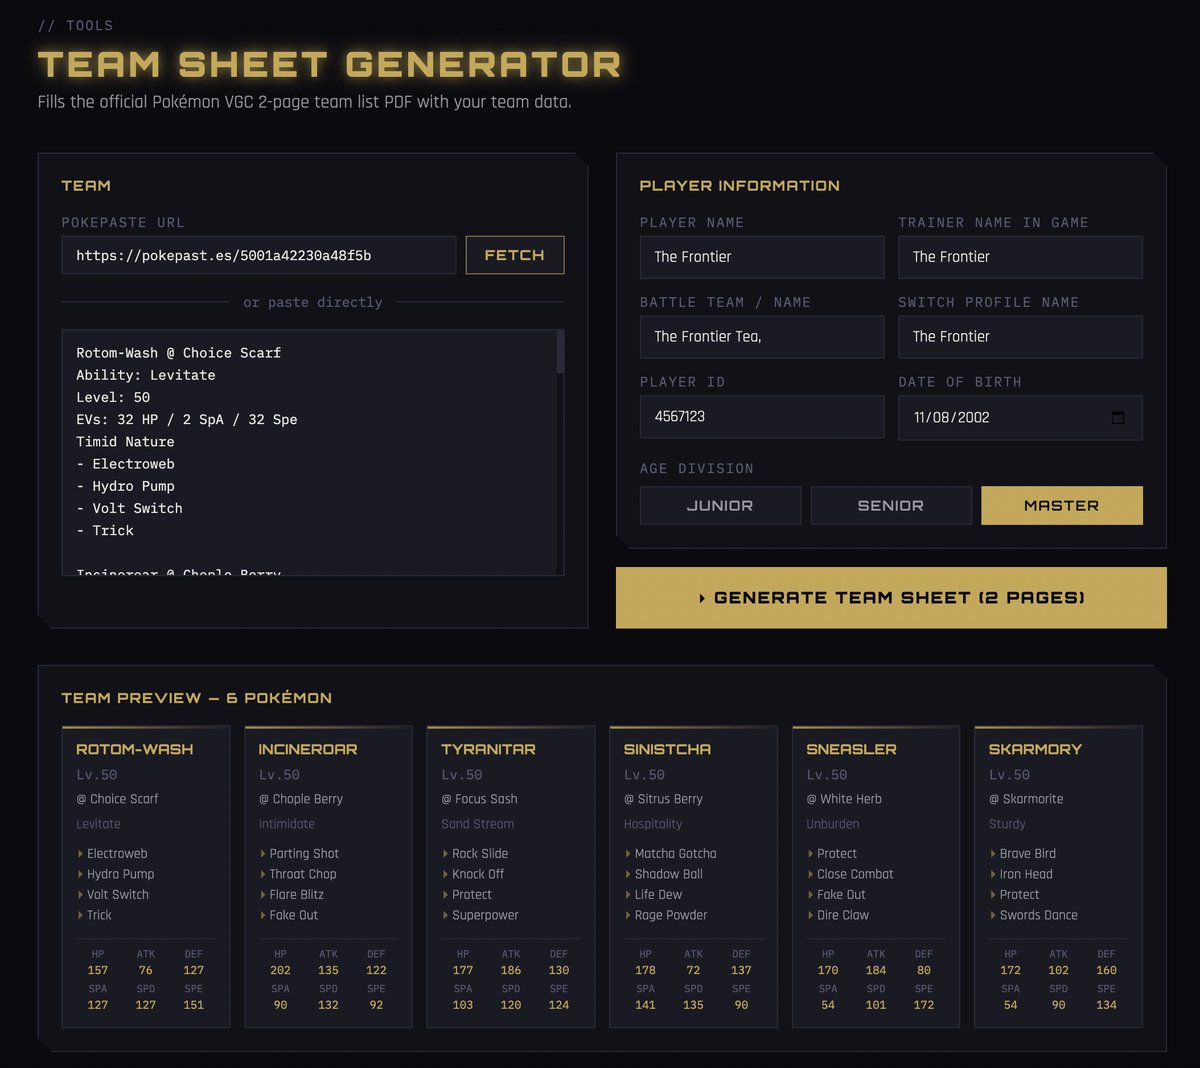This screenshot has height=1068, width=1200.
Task: Click Sneasler's Fake Out move
Action: point(841,895)
